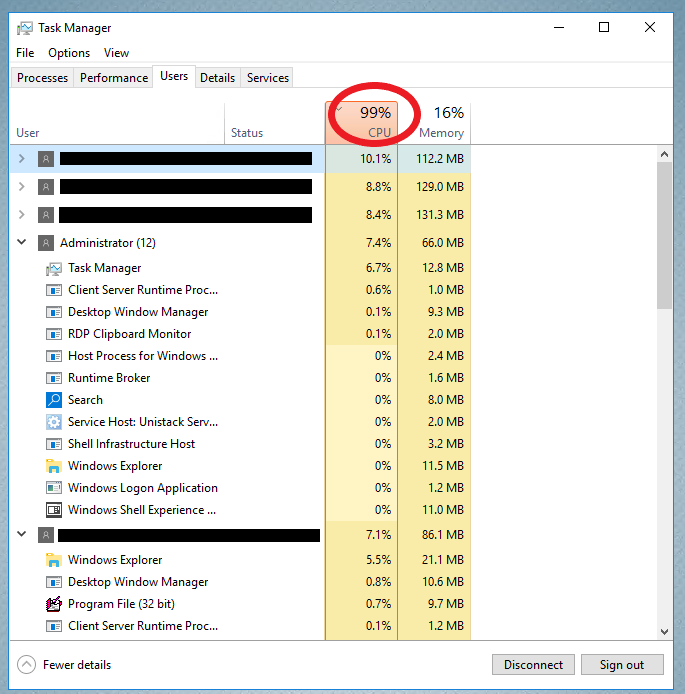Click the 131.3 MB memory value

click(440, 215)
